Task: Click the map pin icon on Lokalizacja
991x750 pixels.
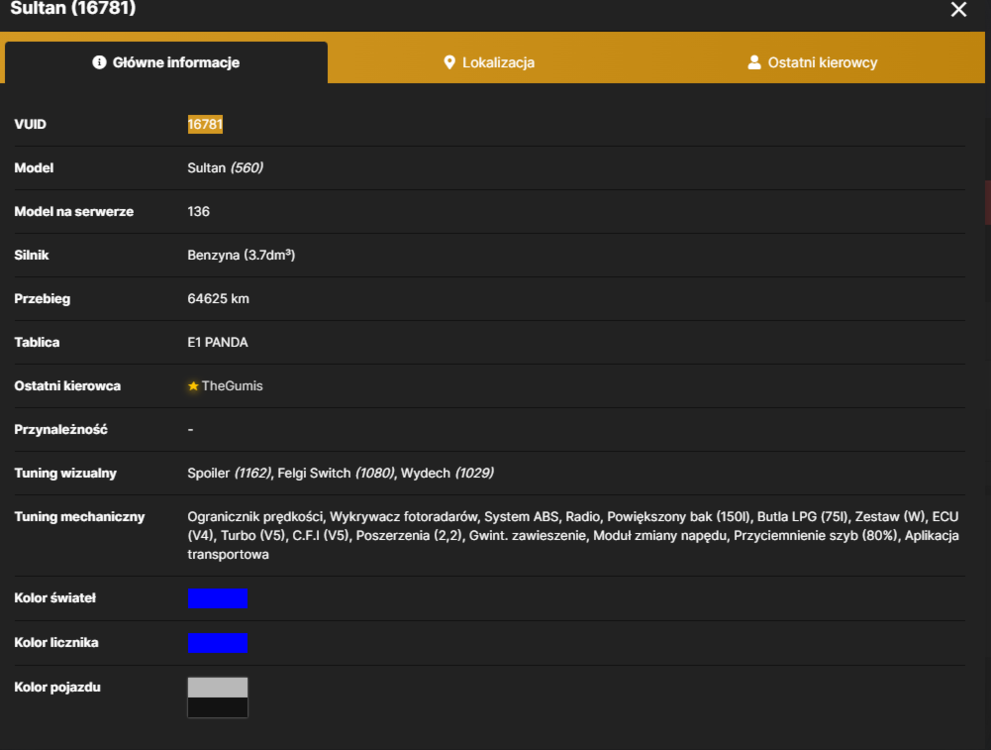Action: point(449,62)
